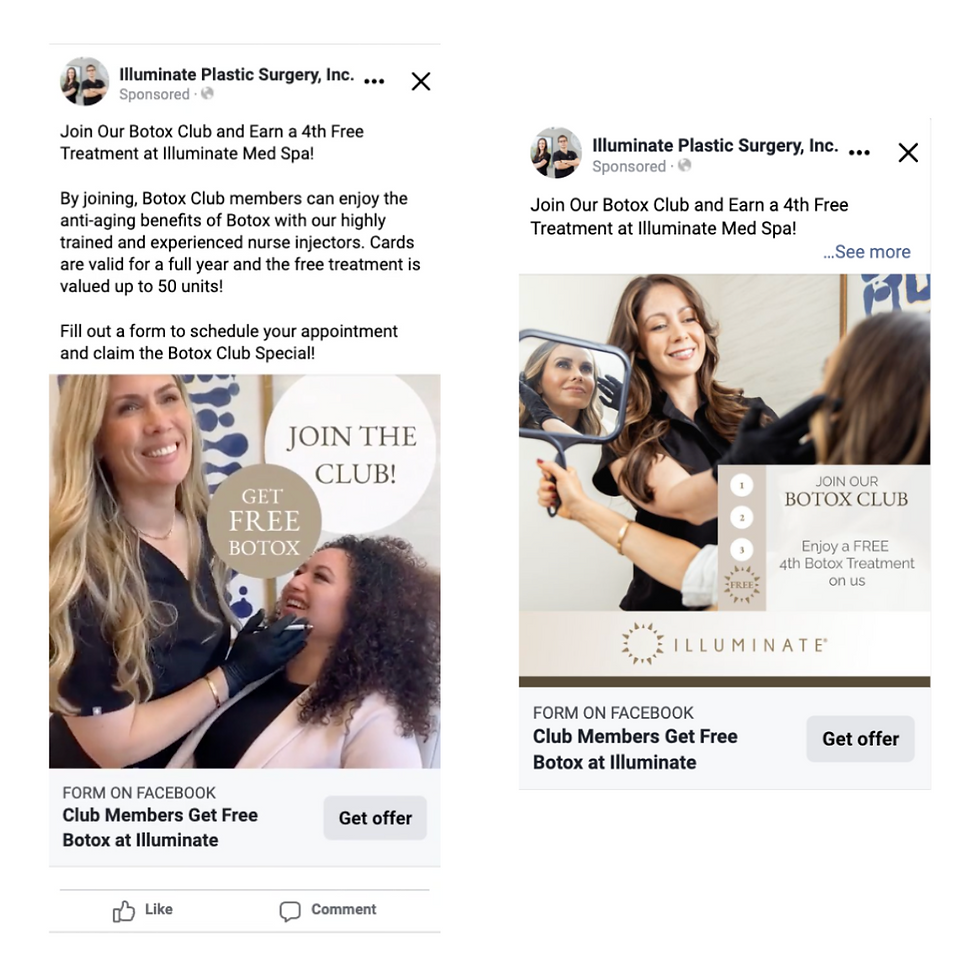Click Like thumbs-up on left ad
Image resolution: width=980 pixels, height=980 pixels.
[124, 911]
